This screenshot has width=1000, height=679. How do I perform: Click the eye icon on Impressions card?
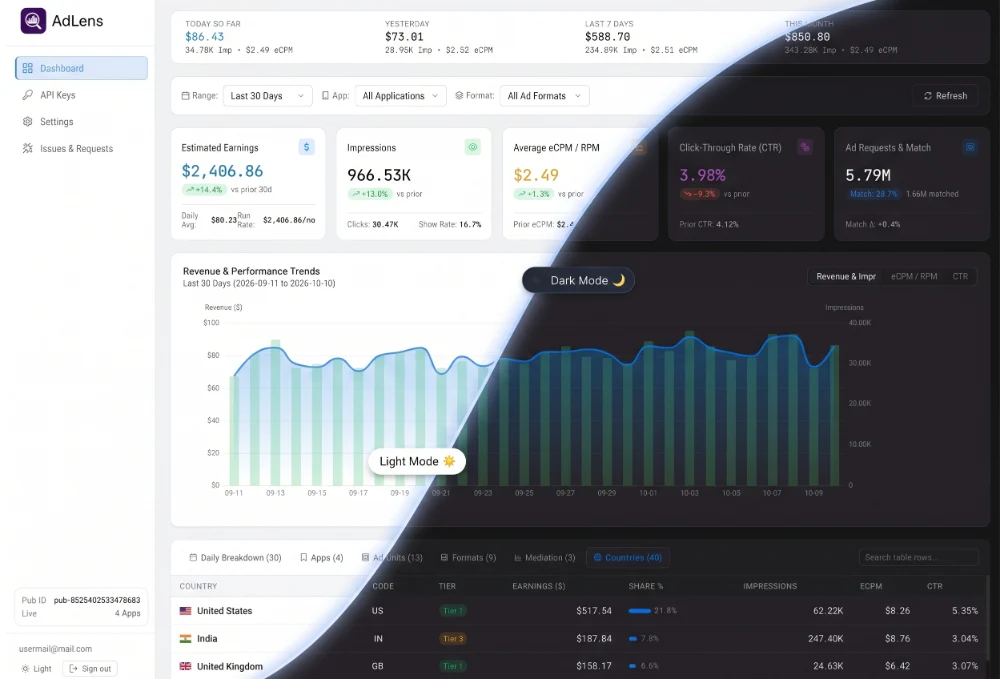(x=473, y=147)
